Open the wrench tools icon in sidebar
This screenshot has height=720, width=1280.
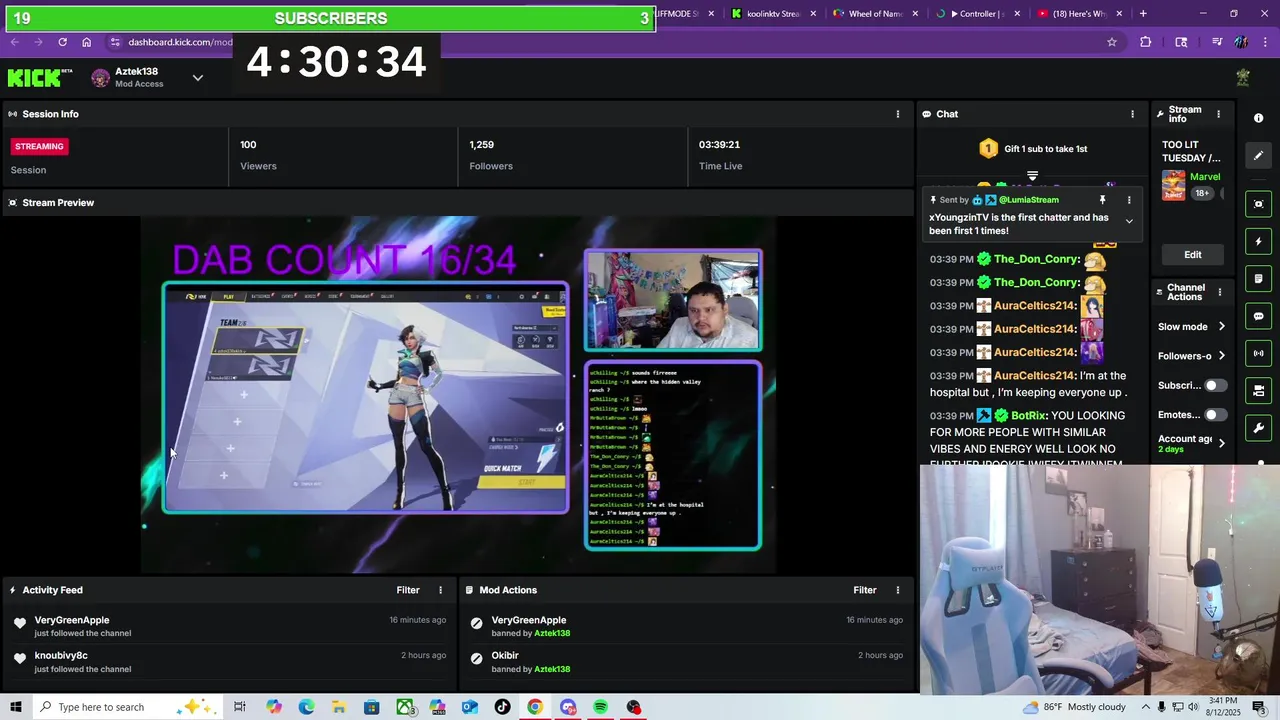[1258, 428]
